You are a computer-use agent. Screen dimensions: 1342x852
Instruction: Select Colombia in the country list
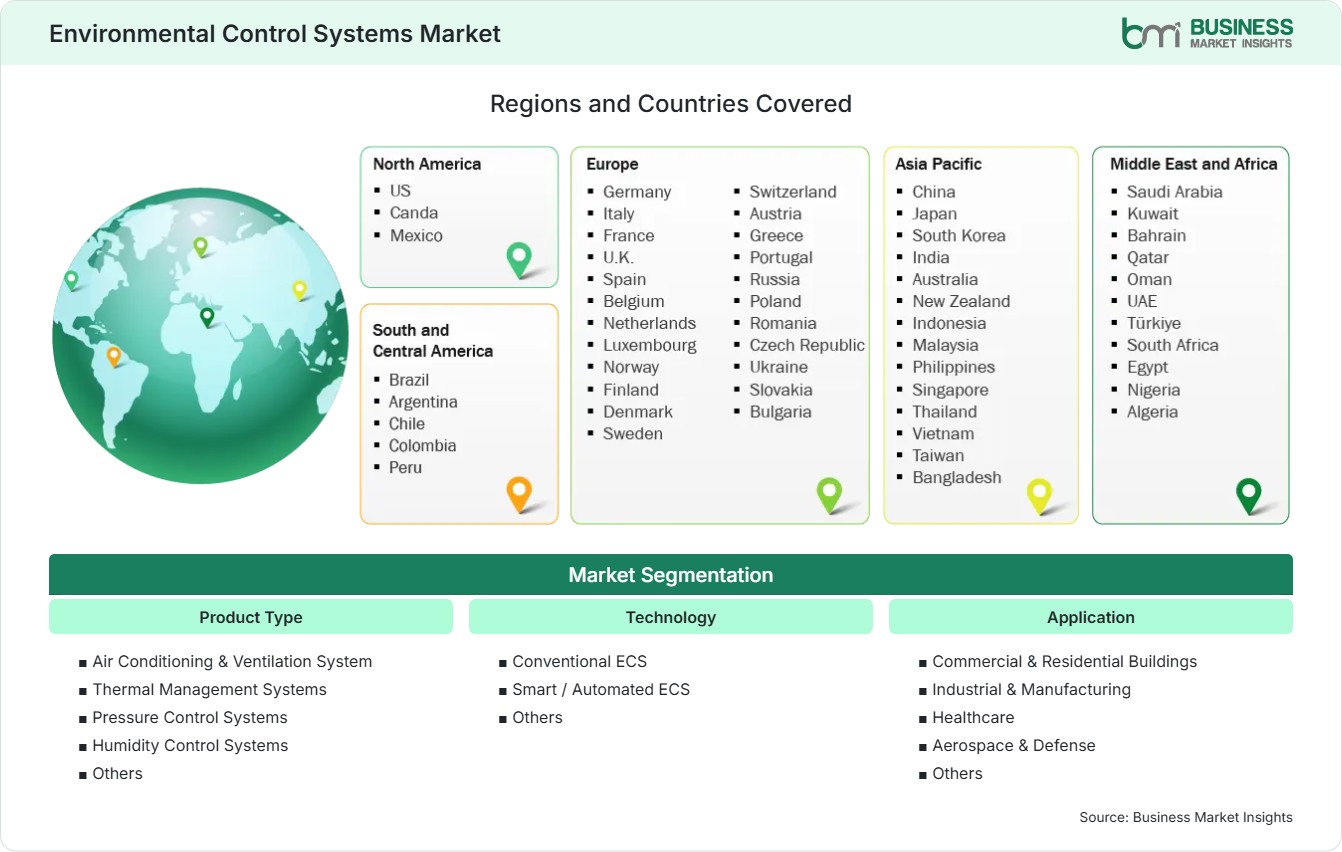coord(422,445)
